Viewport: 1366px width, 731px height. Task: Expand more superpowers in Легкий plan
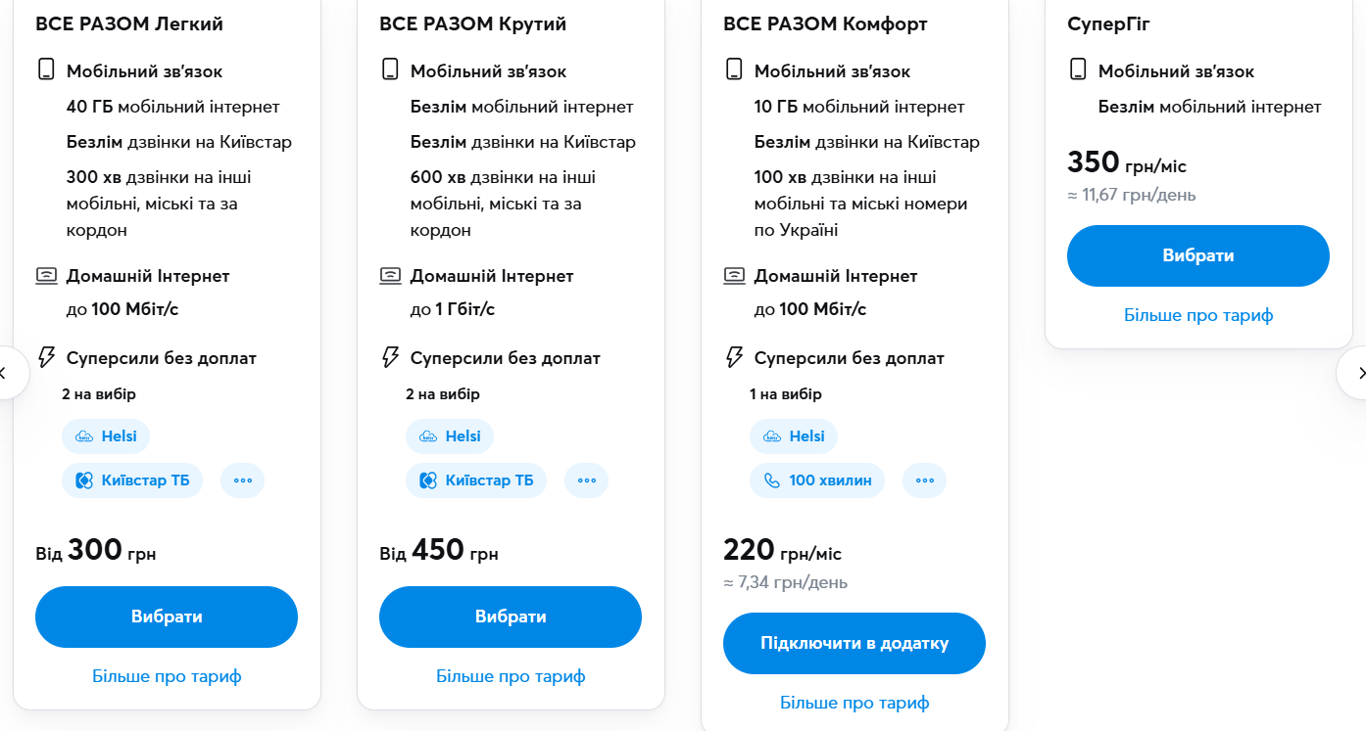click(243, 480)
